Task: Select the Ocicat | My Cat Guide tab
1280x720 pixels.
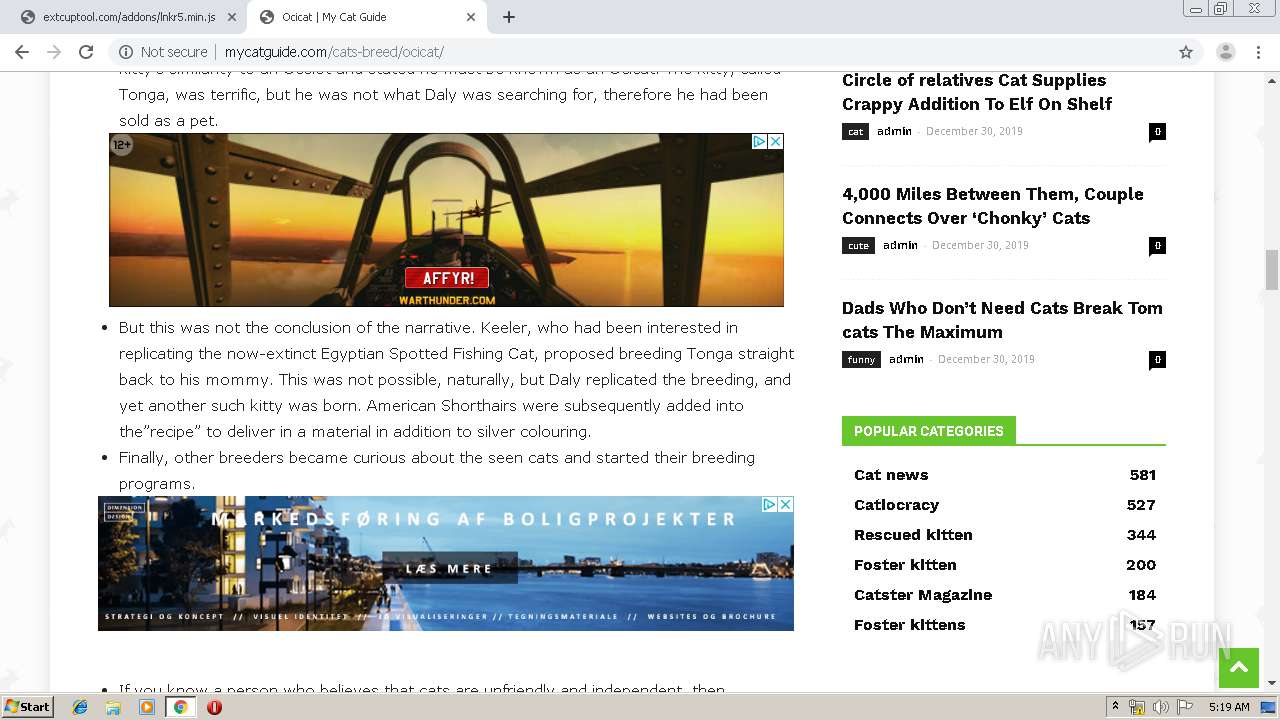Action: pos(366,17)
